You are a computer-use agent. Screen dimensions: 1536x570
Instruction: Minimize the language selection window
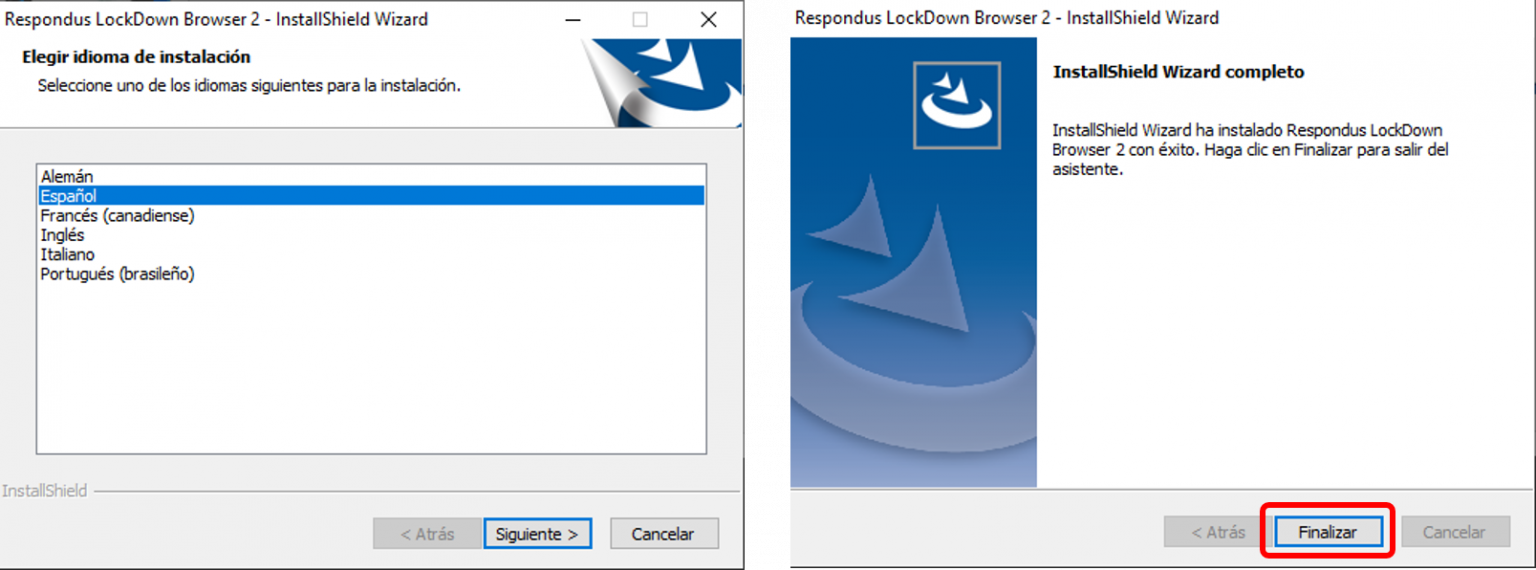[x=572, y=20]
